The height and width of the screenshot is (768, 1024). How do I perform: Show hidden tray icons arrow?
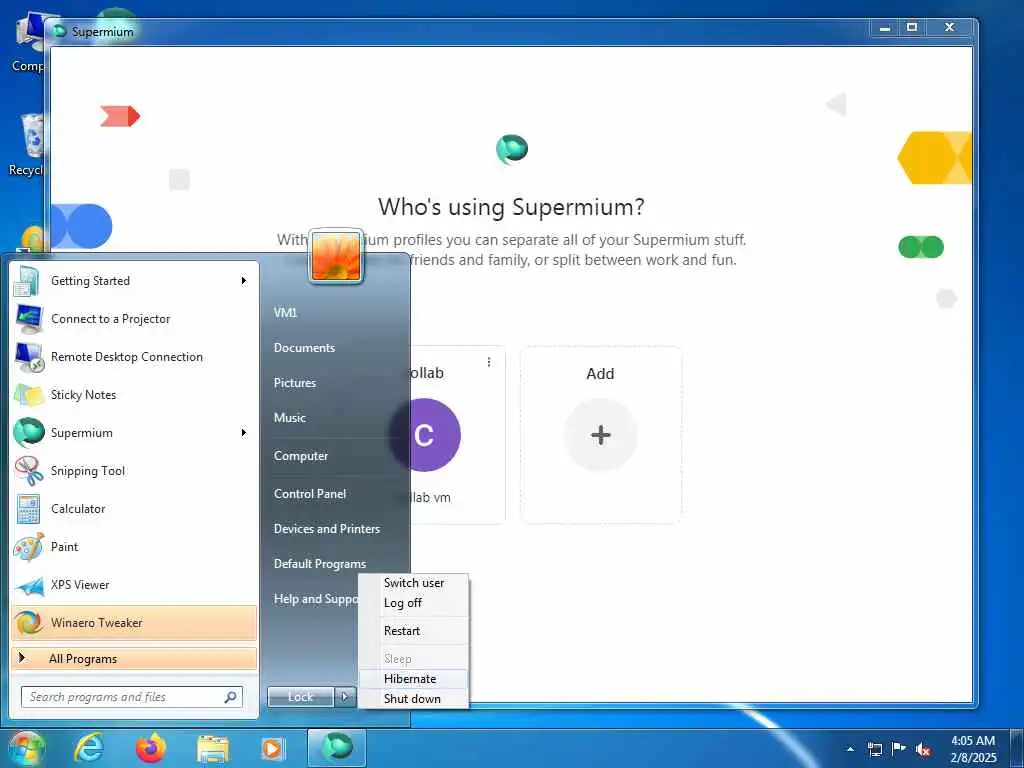tap(850, 749)
